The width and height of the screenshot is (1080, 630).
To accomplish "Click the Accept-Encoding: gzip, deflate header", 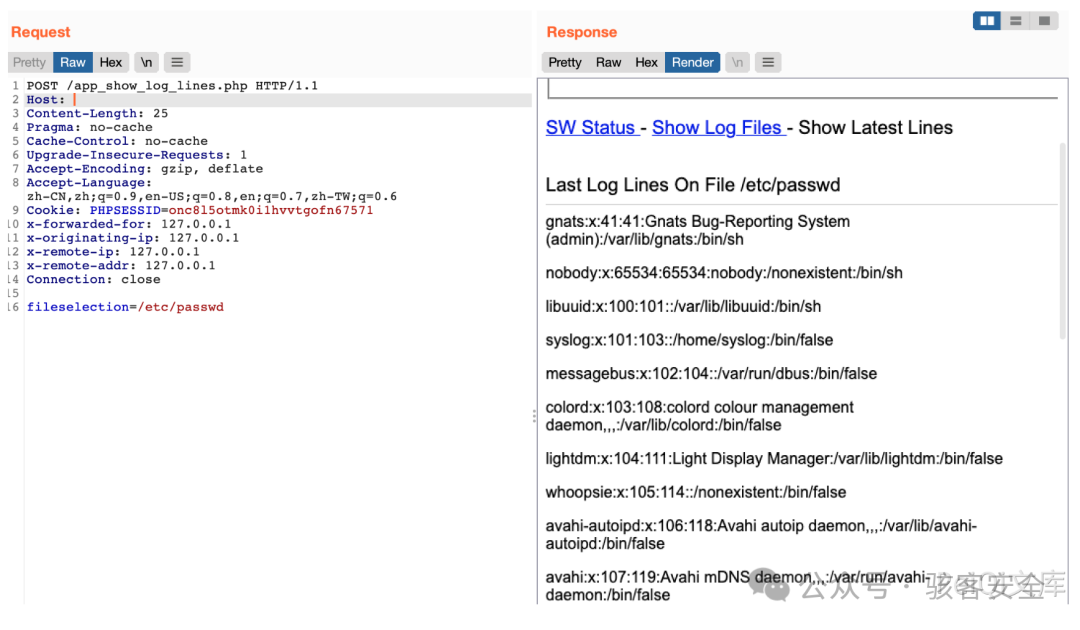I will tap(145, 169).
